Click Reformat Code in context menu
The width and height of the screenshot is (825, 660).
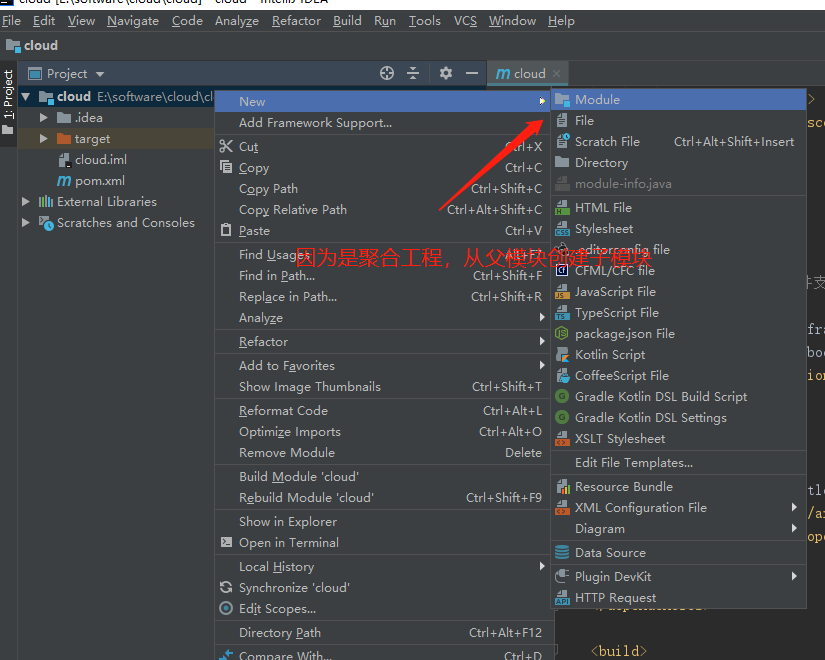click(x=385, y=411)
